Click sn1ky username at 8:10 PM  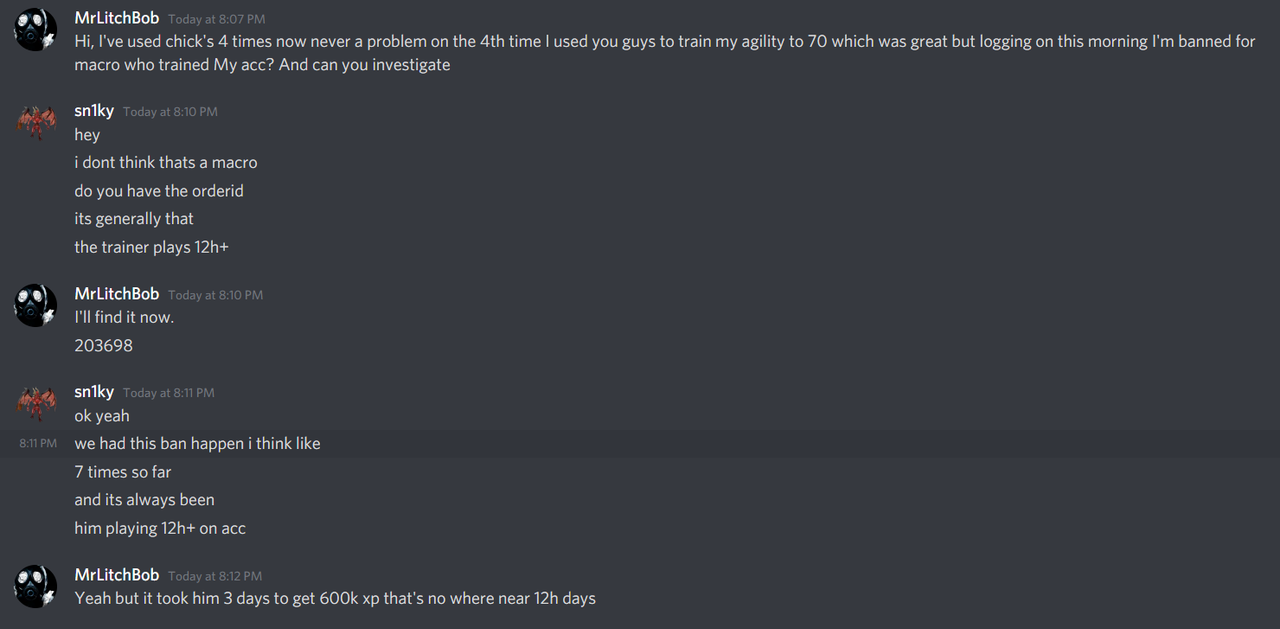(94, 111)
